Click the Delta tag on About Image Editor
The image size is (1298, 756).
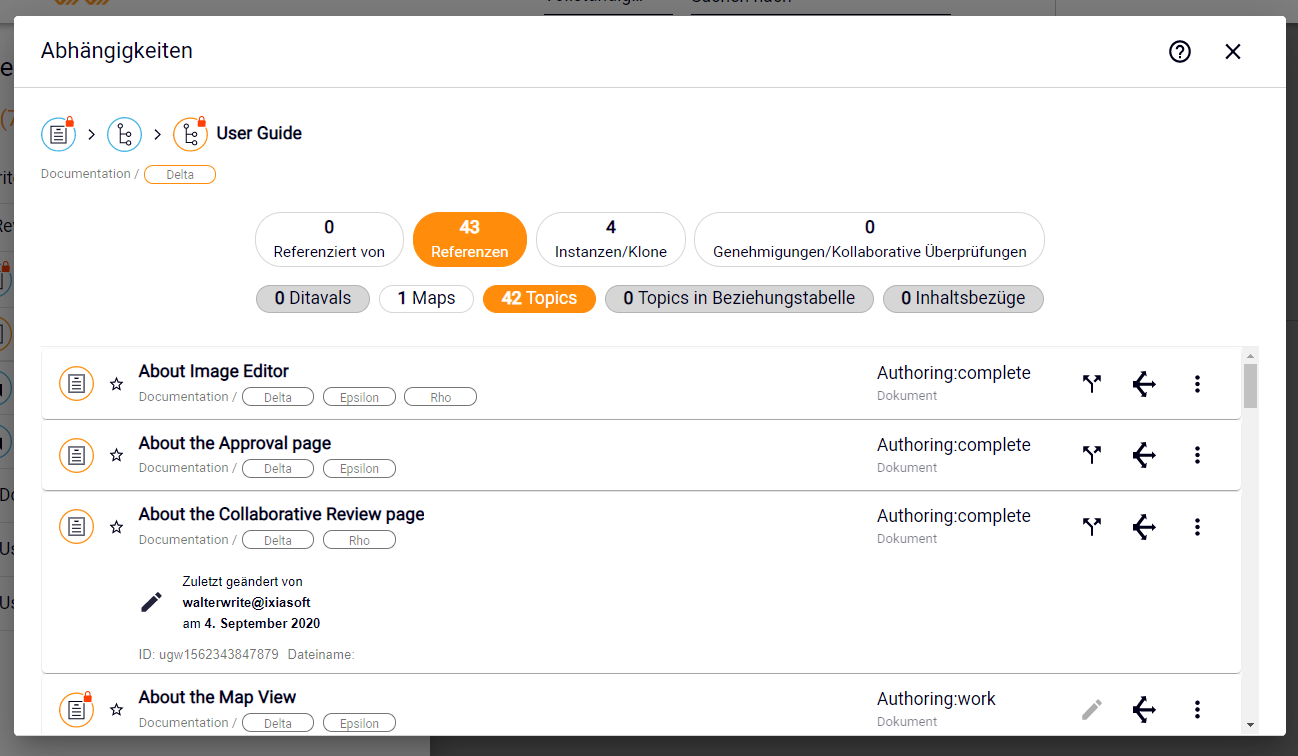278,397
